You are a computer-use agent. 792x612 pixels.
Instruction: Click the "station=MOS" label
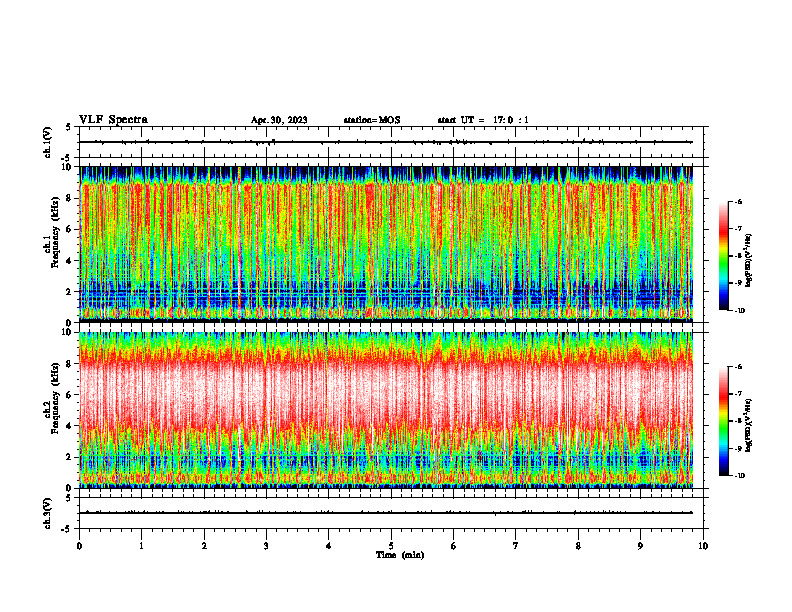(x=372, y=120)
